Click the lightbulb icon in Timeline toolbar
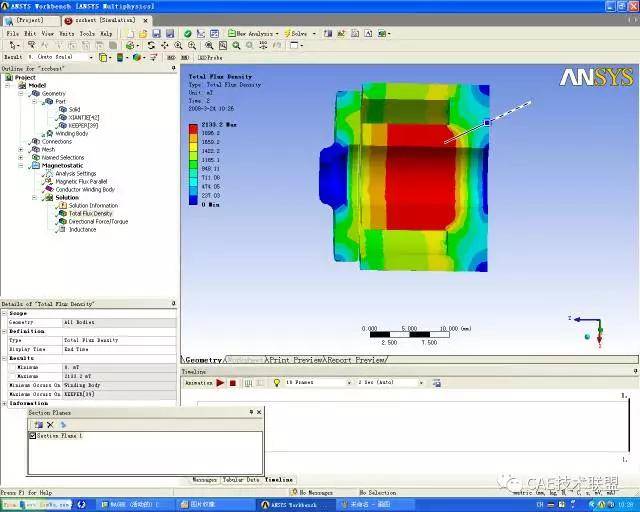This screenshot has height=512, width=640. 277,383
